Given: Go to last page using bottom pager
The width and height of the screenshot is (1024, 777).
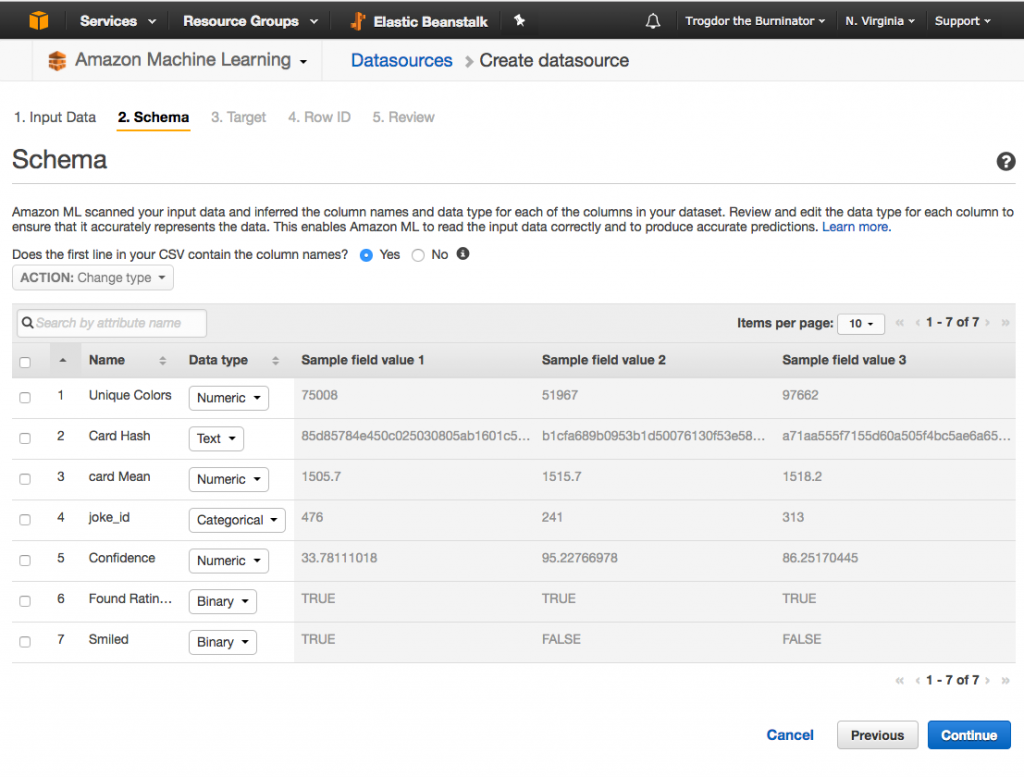Looking at the screenshot, I should (1005, 680).
